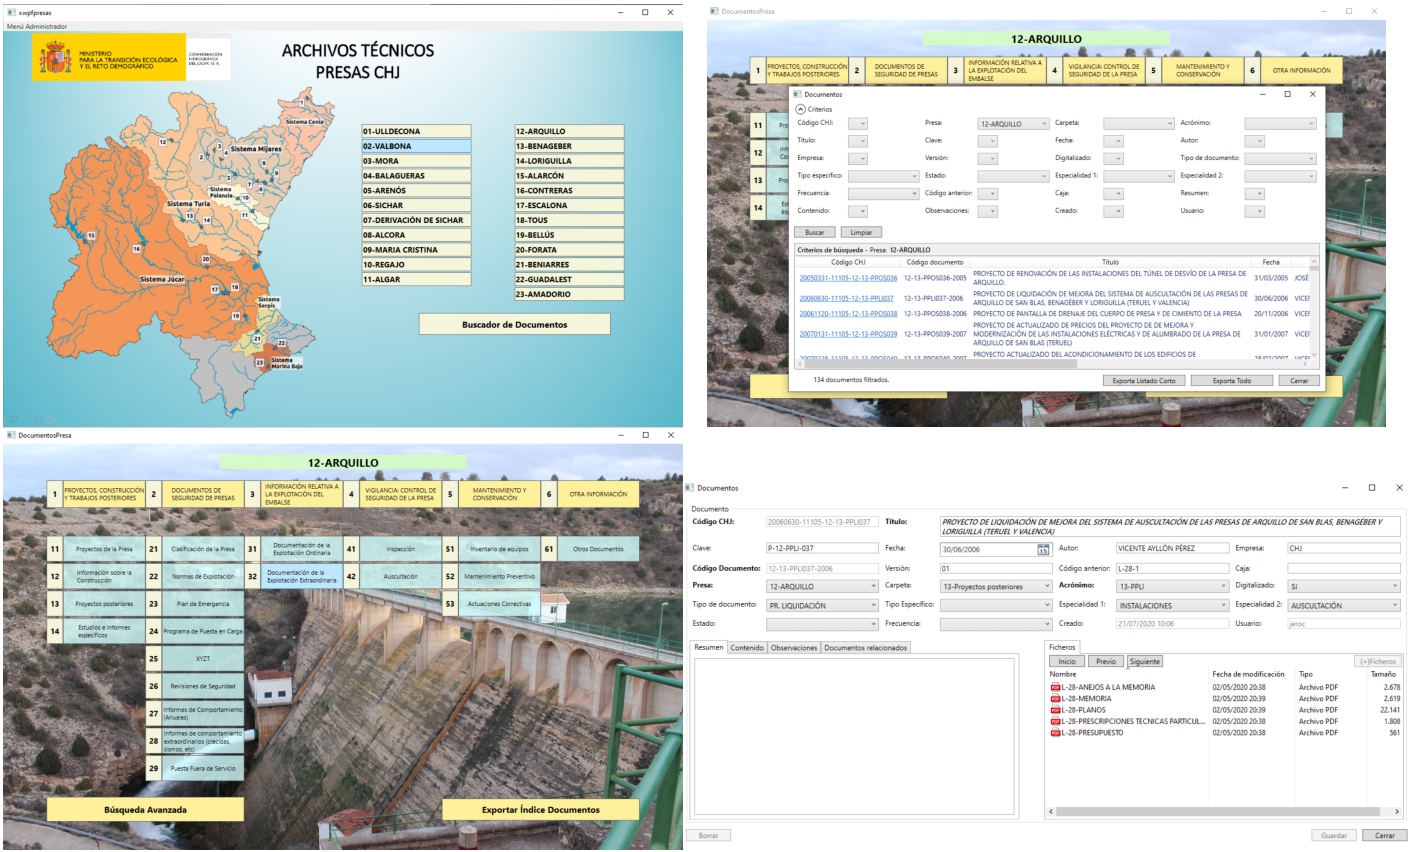Click dam marker 23 near Sistema Marina Baja
Image resolution: width=1416 pixels, height=852 pixels.
click(260, 362)
